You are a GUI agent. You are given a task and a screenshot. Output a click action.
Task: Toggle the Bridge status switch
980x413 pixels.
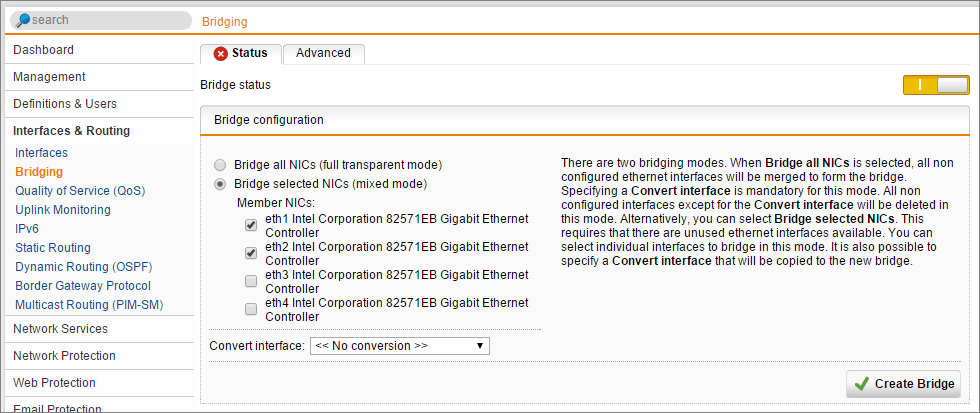pyautogui.click(x=936, y=85)
